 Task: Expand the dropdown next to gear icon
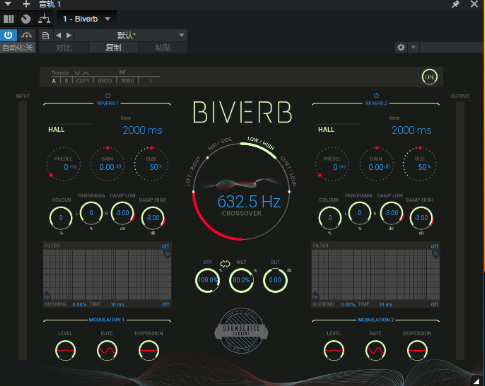413,47
